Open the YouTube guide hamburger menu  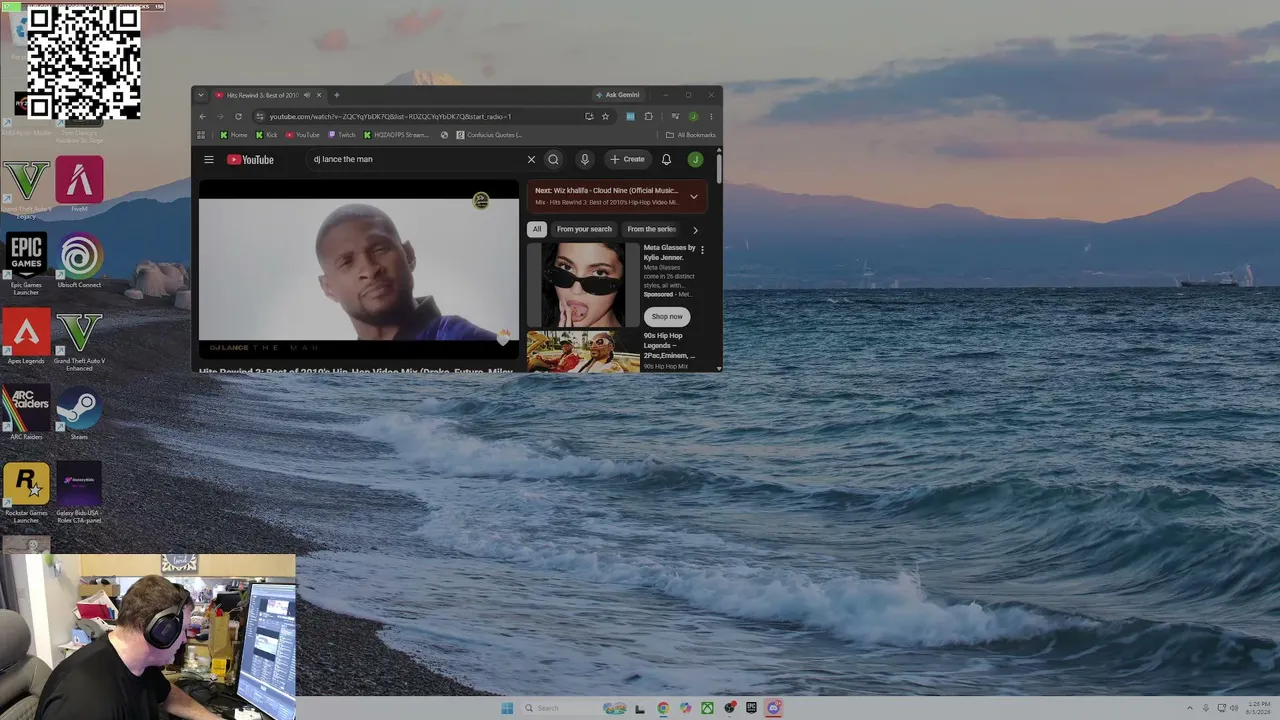[x=209, y=159]
